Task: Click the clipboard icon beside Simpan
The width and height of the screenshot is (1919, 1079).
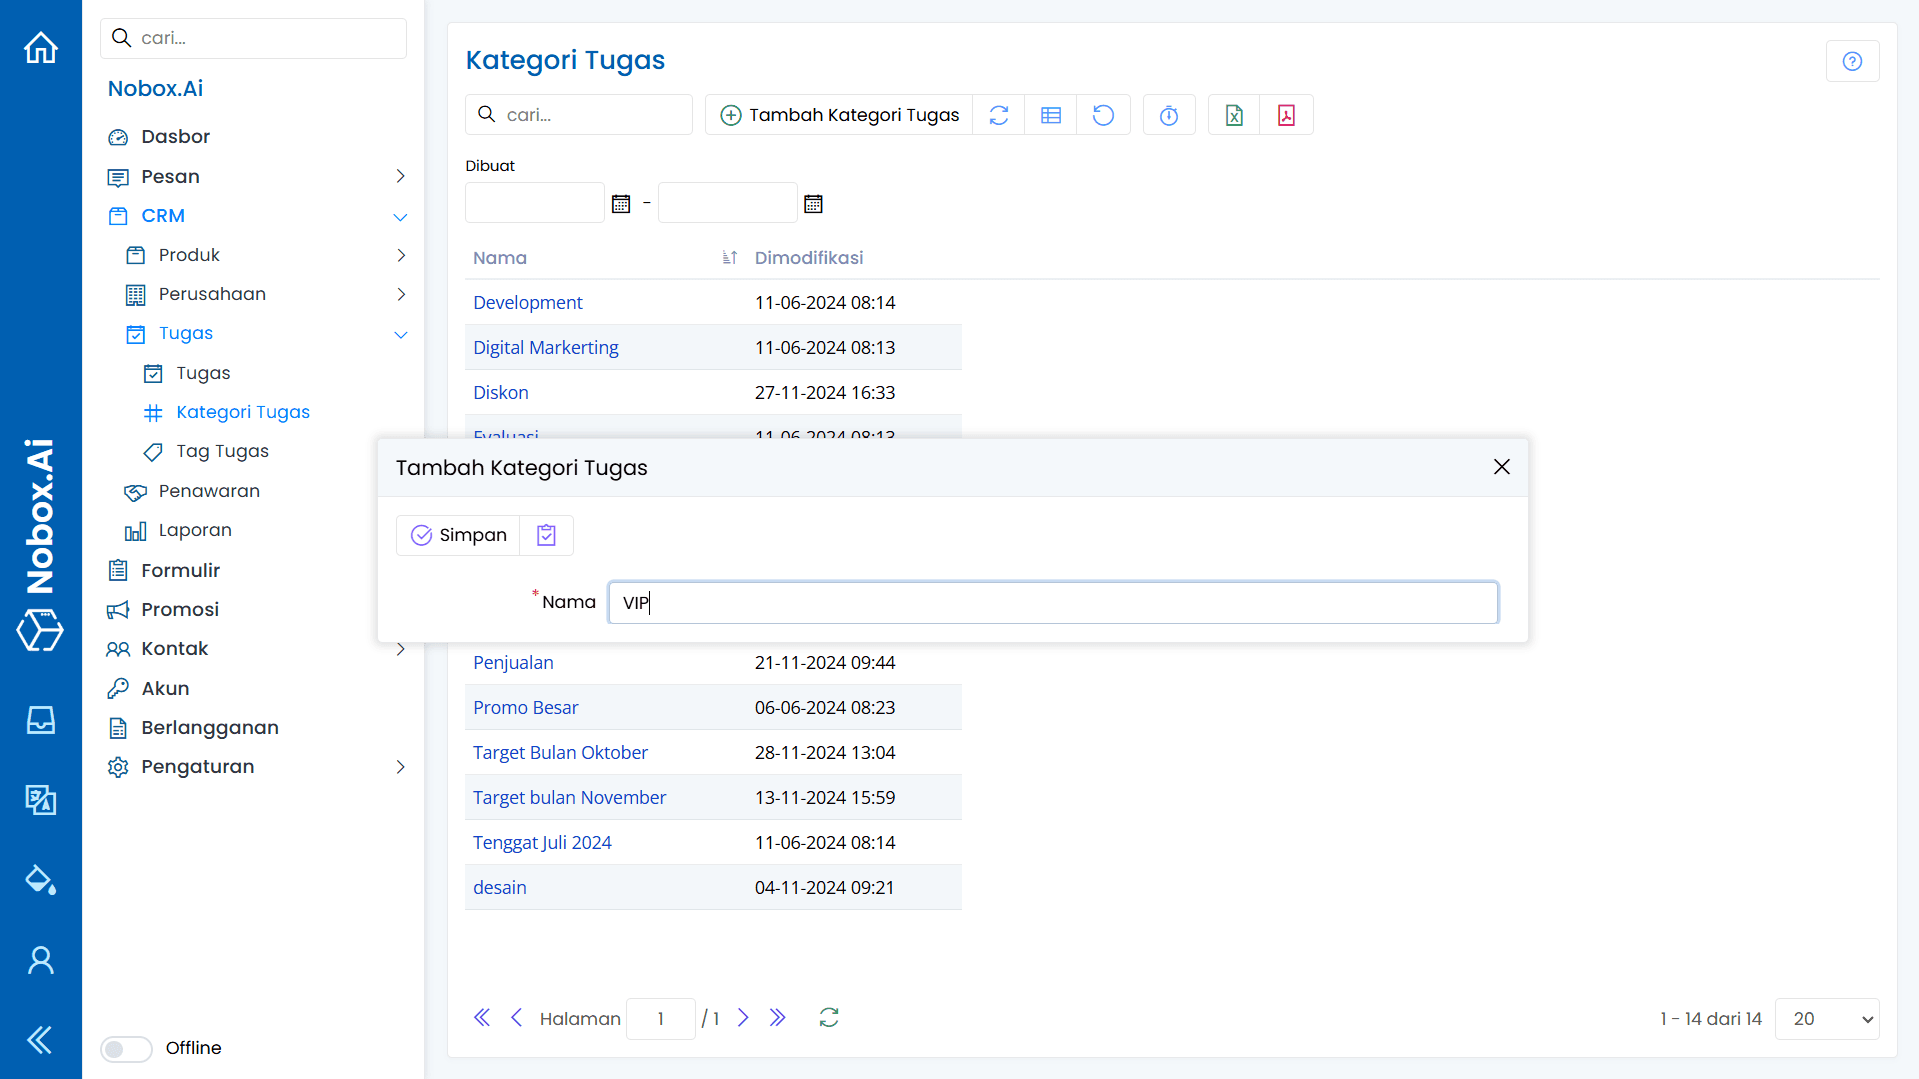Action: click(x=546, y=535)
